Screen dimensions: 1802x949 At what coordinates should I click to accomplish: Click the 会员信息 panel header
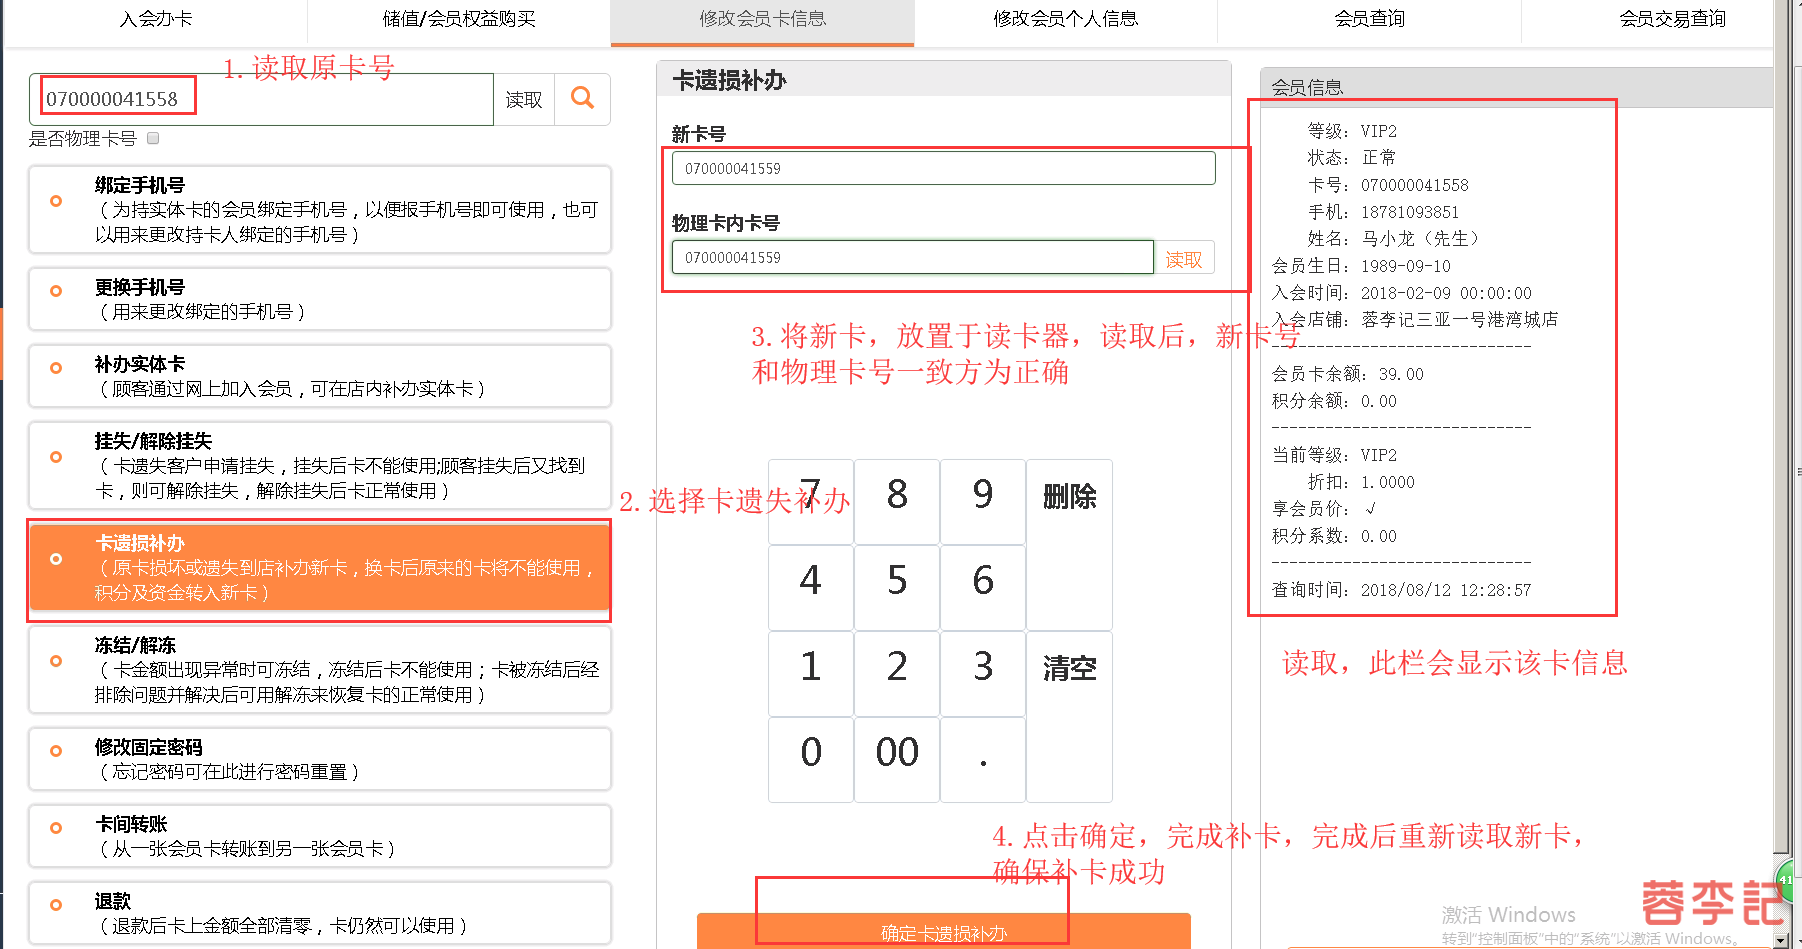coord(1516,87)
